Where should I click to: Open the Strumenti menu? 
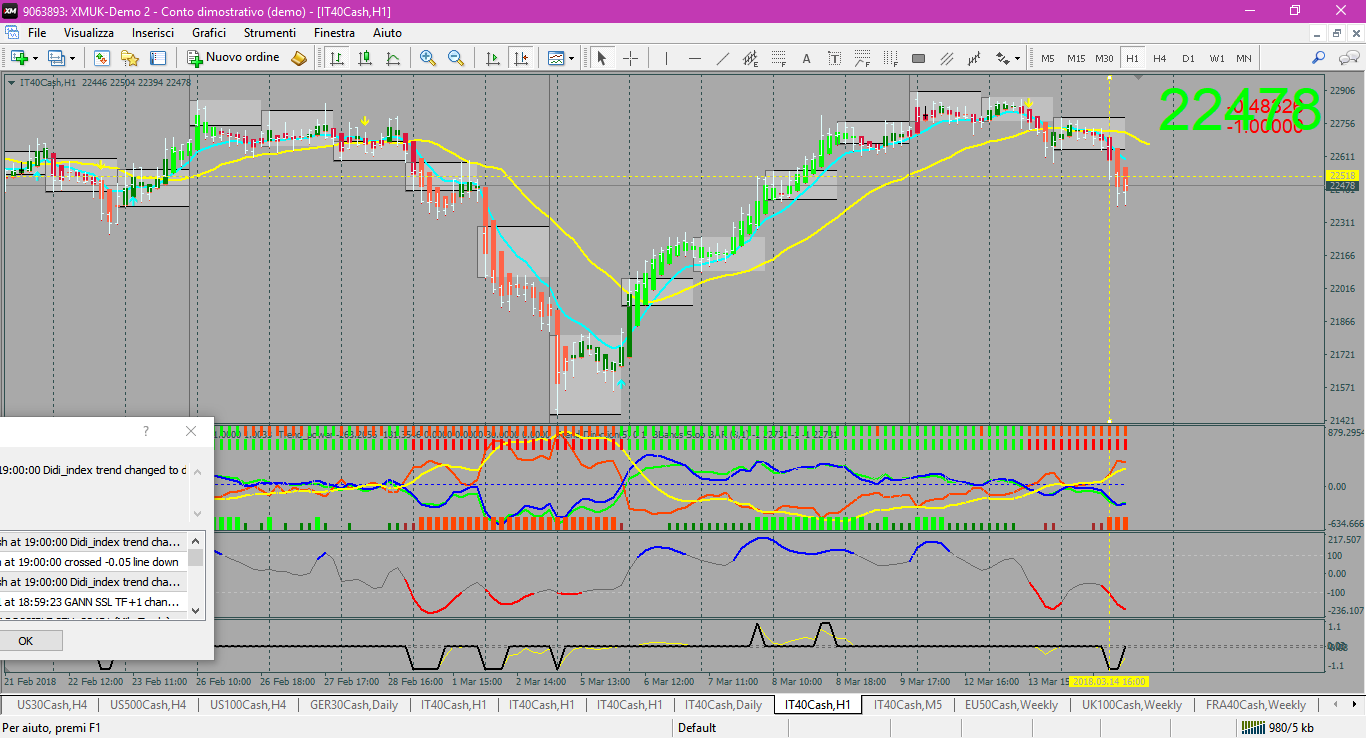coord(269,33)
